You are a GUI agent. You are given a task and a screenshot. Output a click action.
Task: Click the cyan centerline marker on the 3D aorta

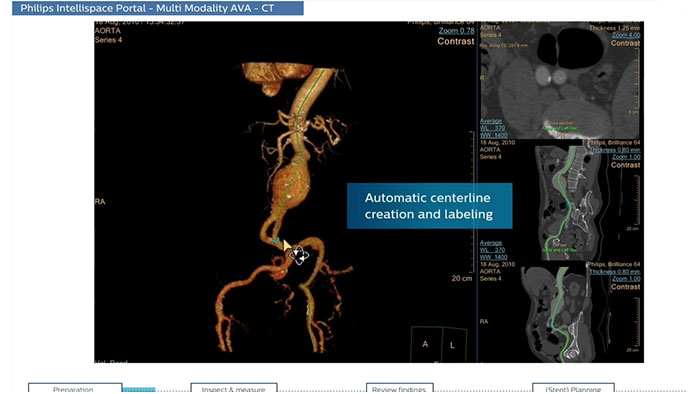276,240
